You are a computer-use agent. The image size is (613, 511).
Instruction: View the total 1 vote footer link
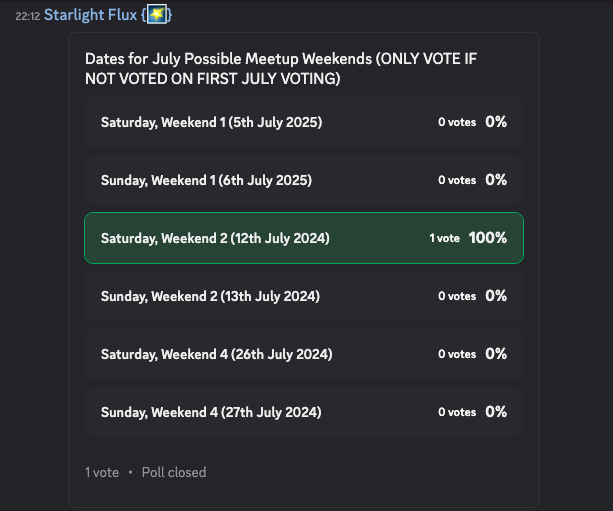tap(102, 472)
